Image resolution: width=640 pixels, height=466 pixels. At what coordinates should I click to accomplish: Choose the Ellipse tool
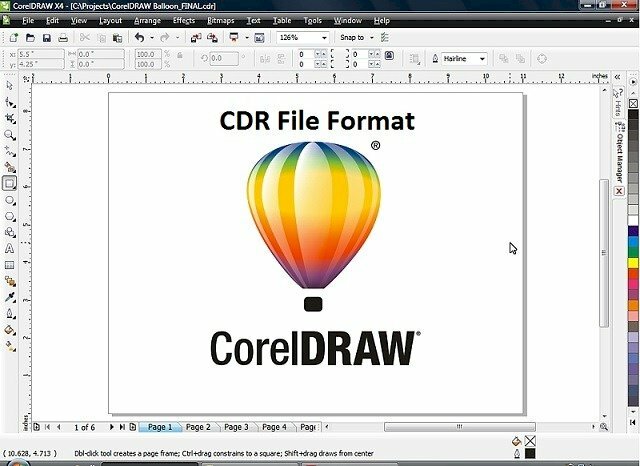(10, 199)
